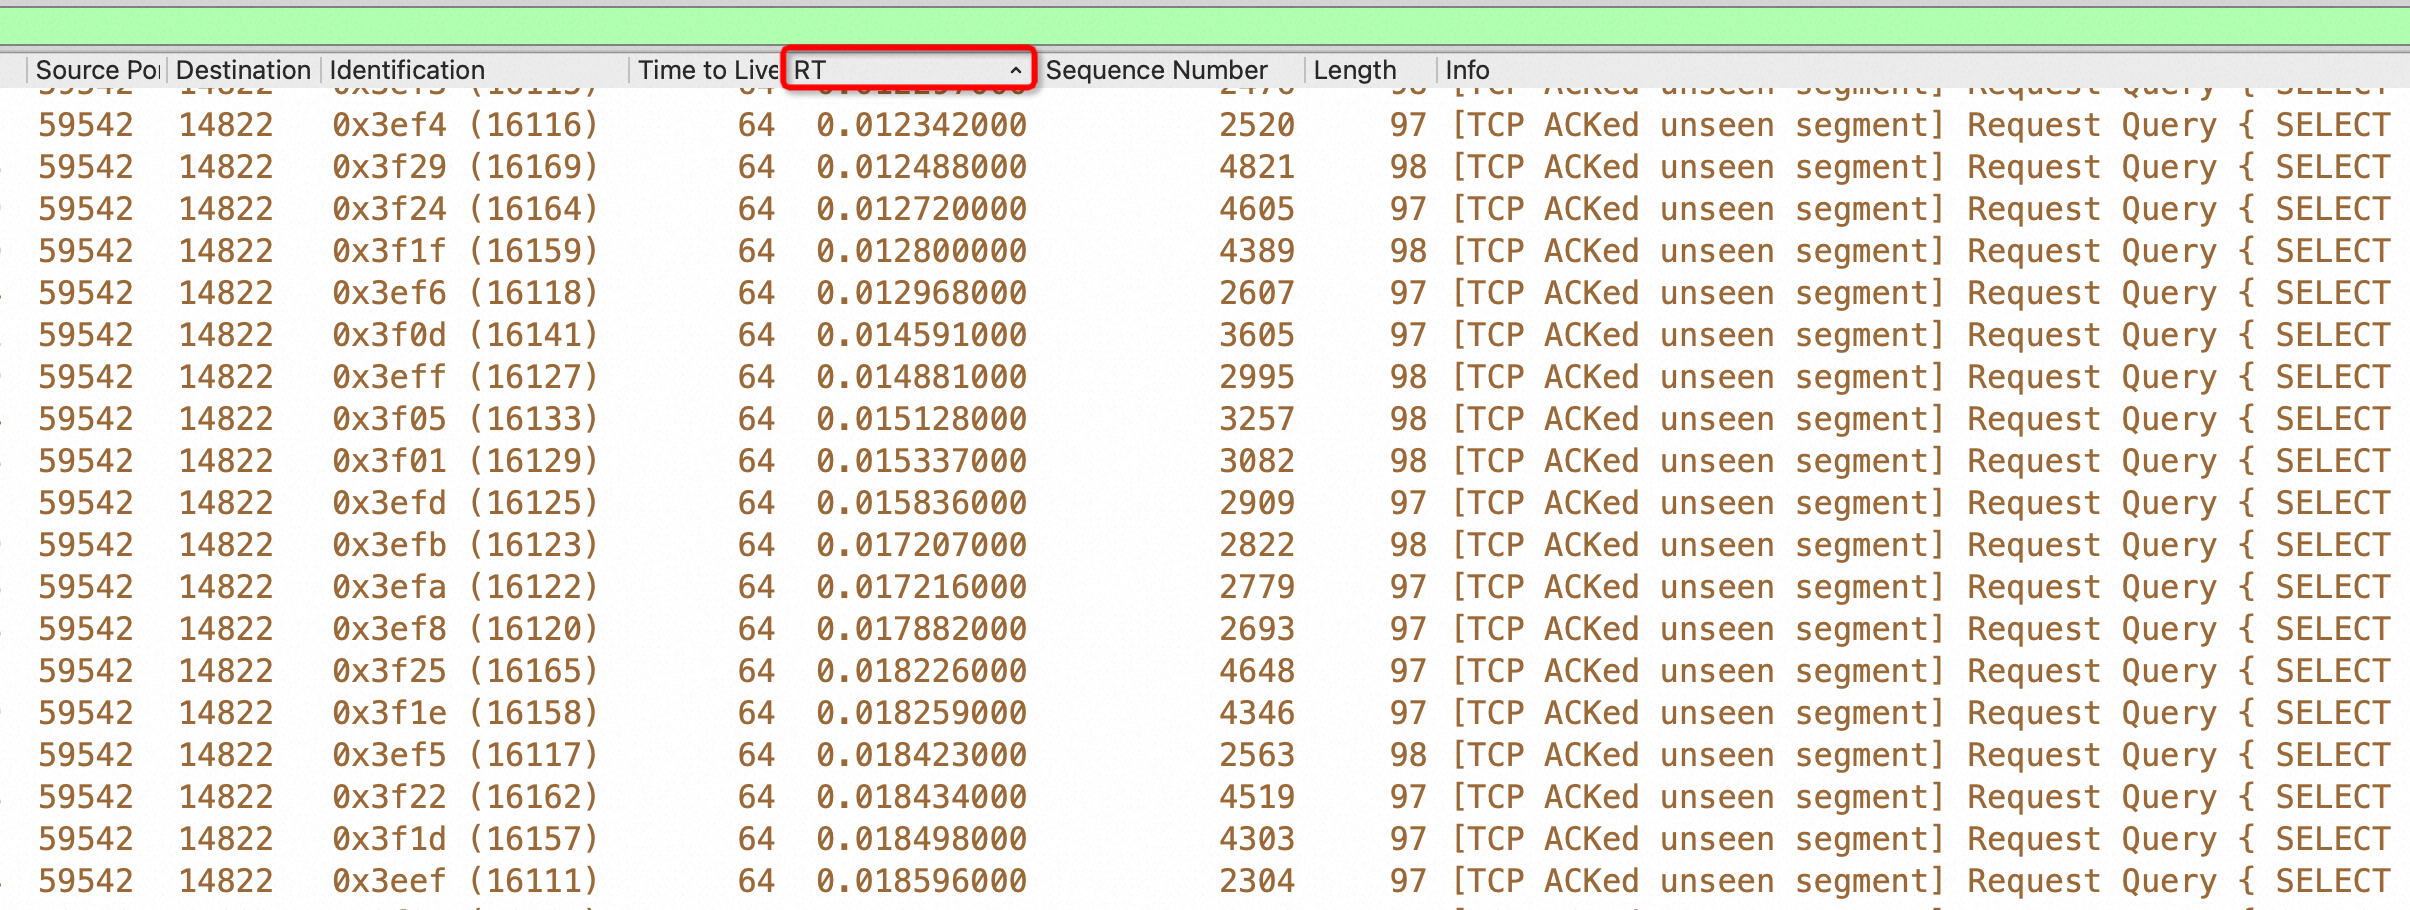
Task: Click sequence number 4519
Action: click(1257, 797)
